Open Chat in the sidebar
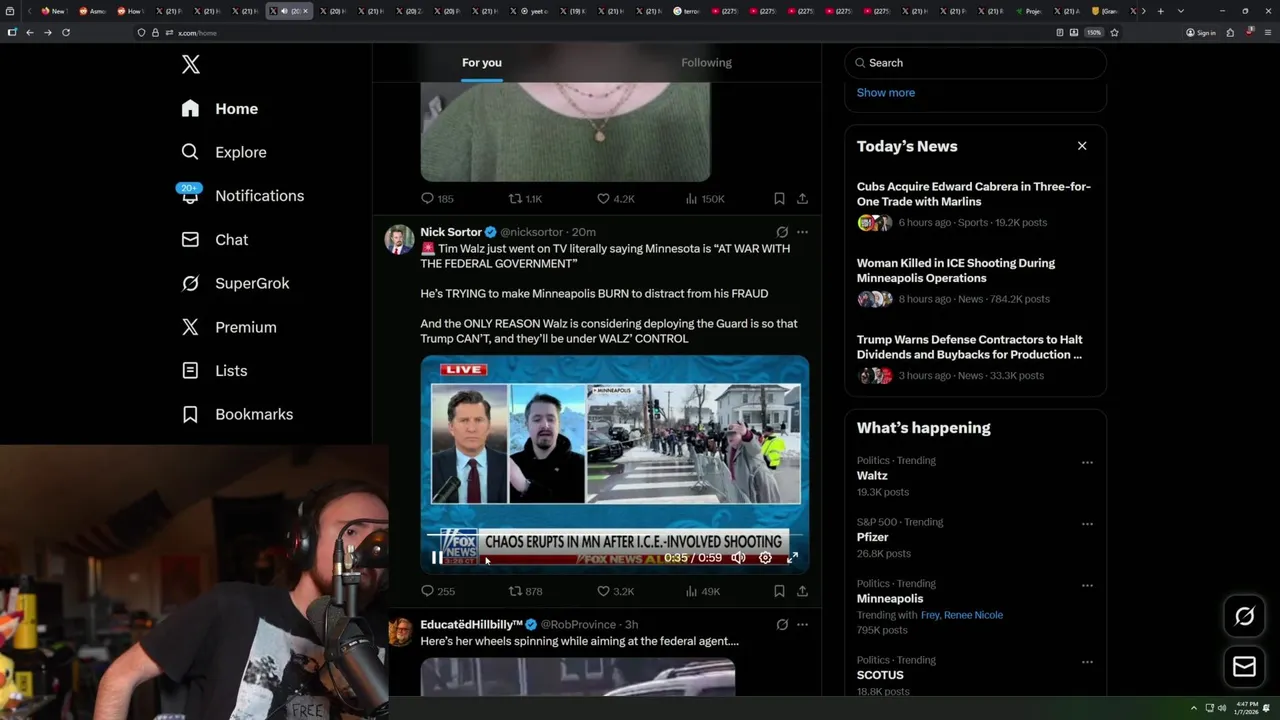Image resolution: width=1280 pixels, height=720 pixels. (x=214, y=240)
